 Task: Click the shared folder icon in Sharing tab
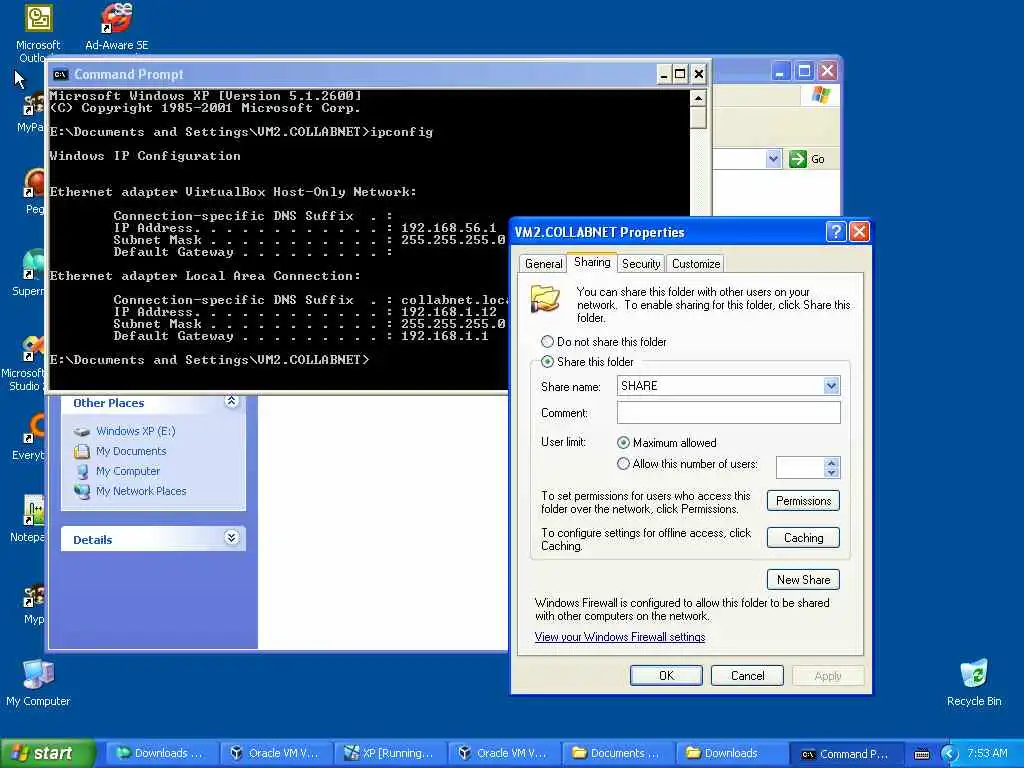coord(545,299)
